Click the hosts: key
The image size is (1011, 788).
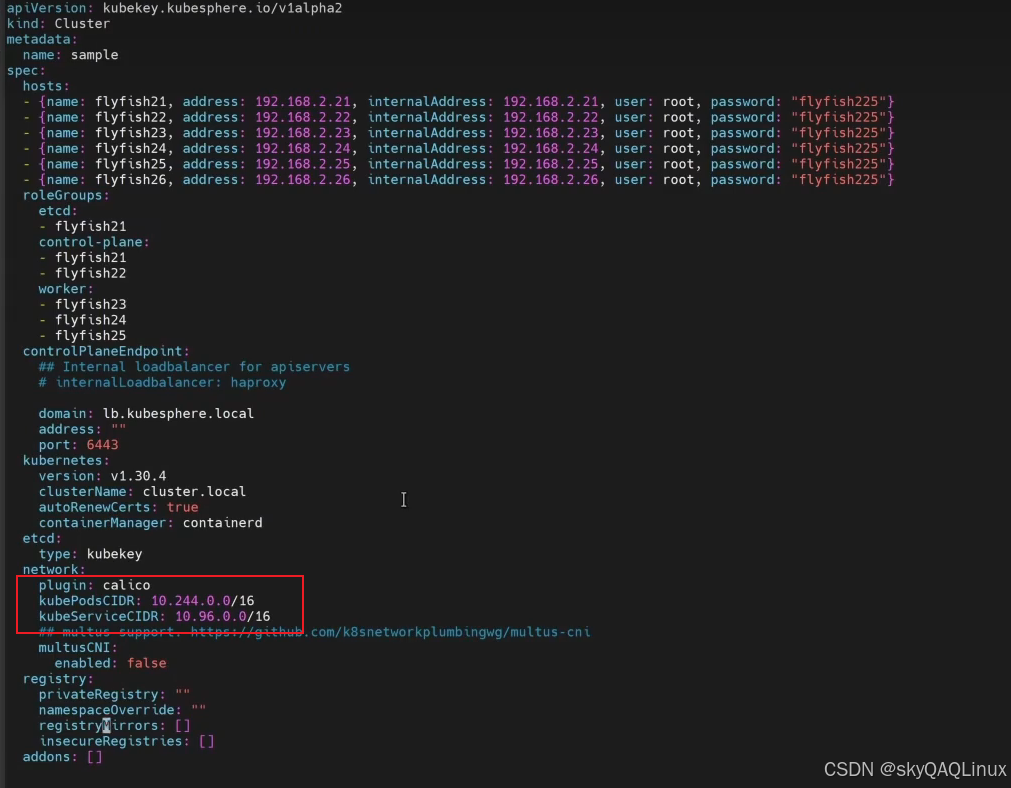(x=46, y=86)
